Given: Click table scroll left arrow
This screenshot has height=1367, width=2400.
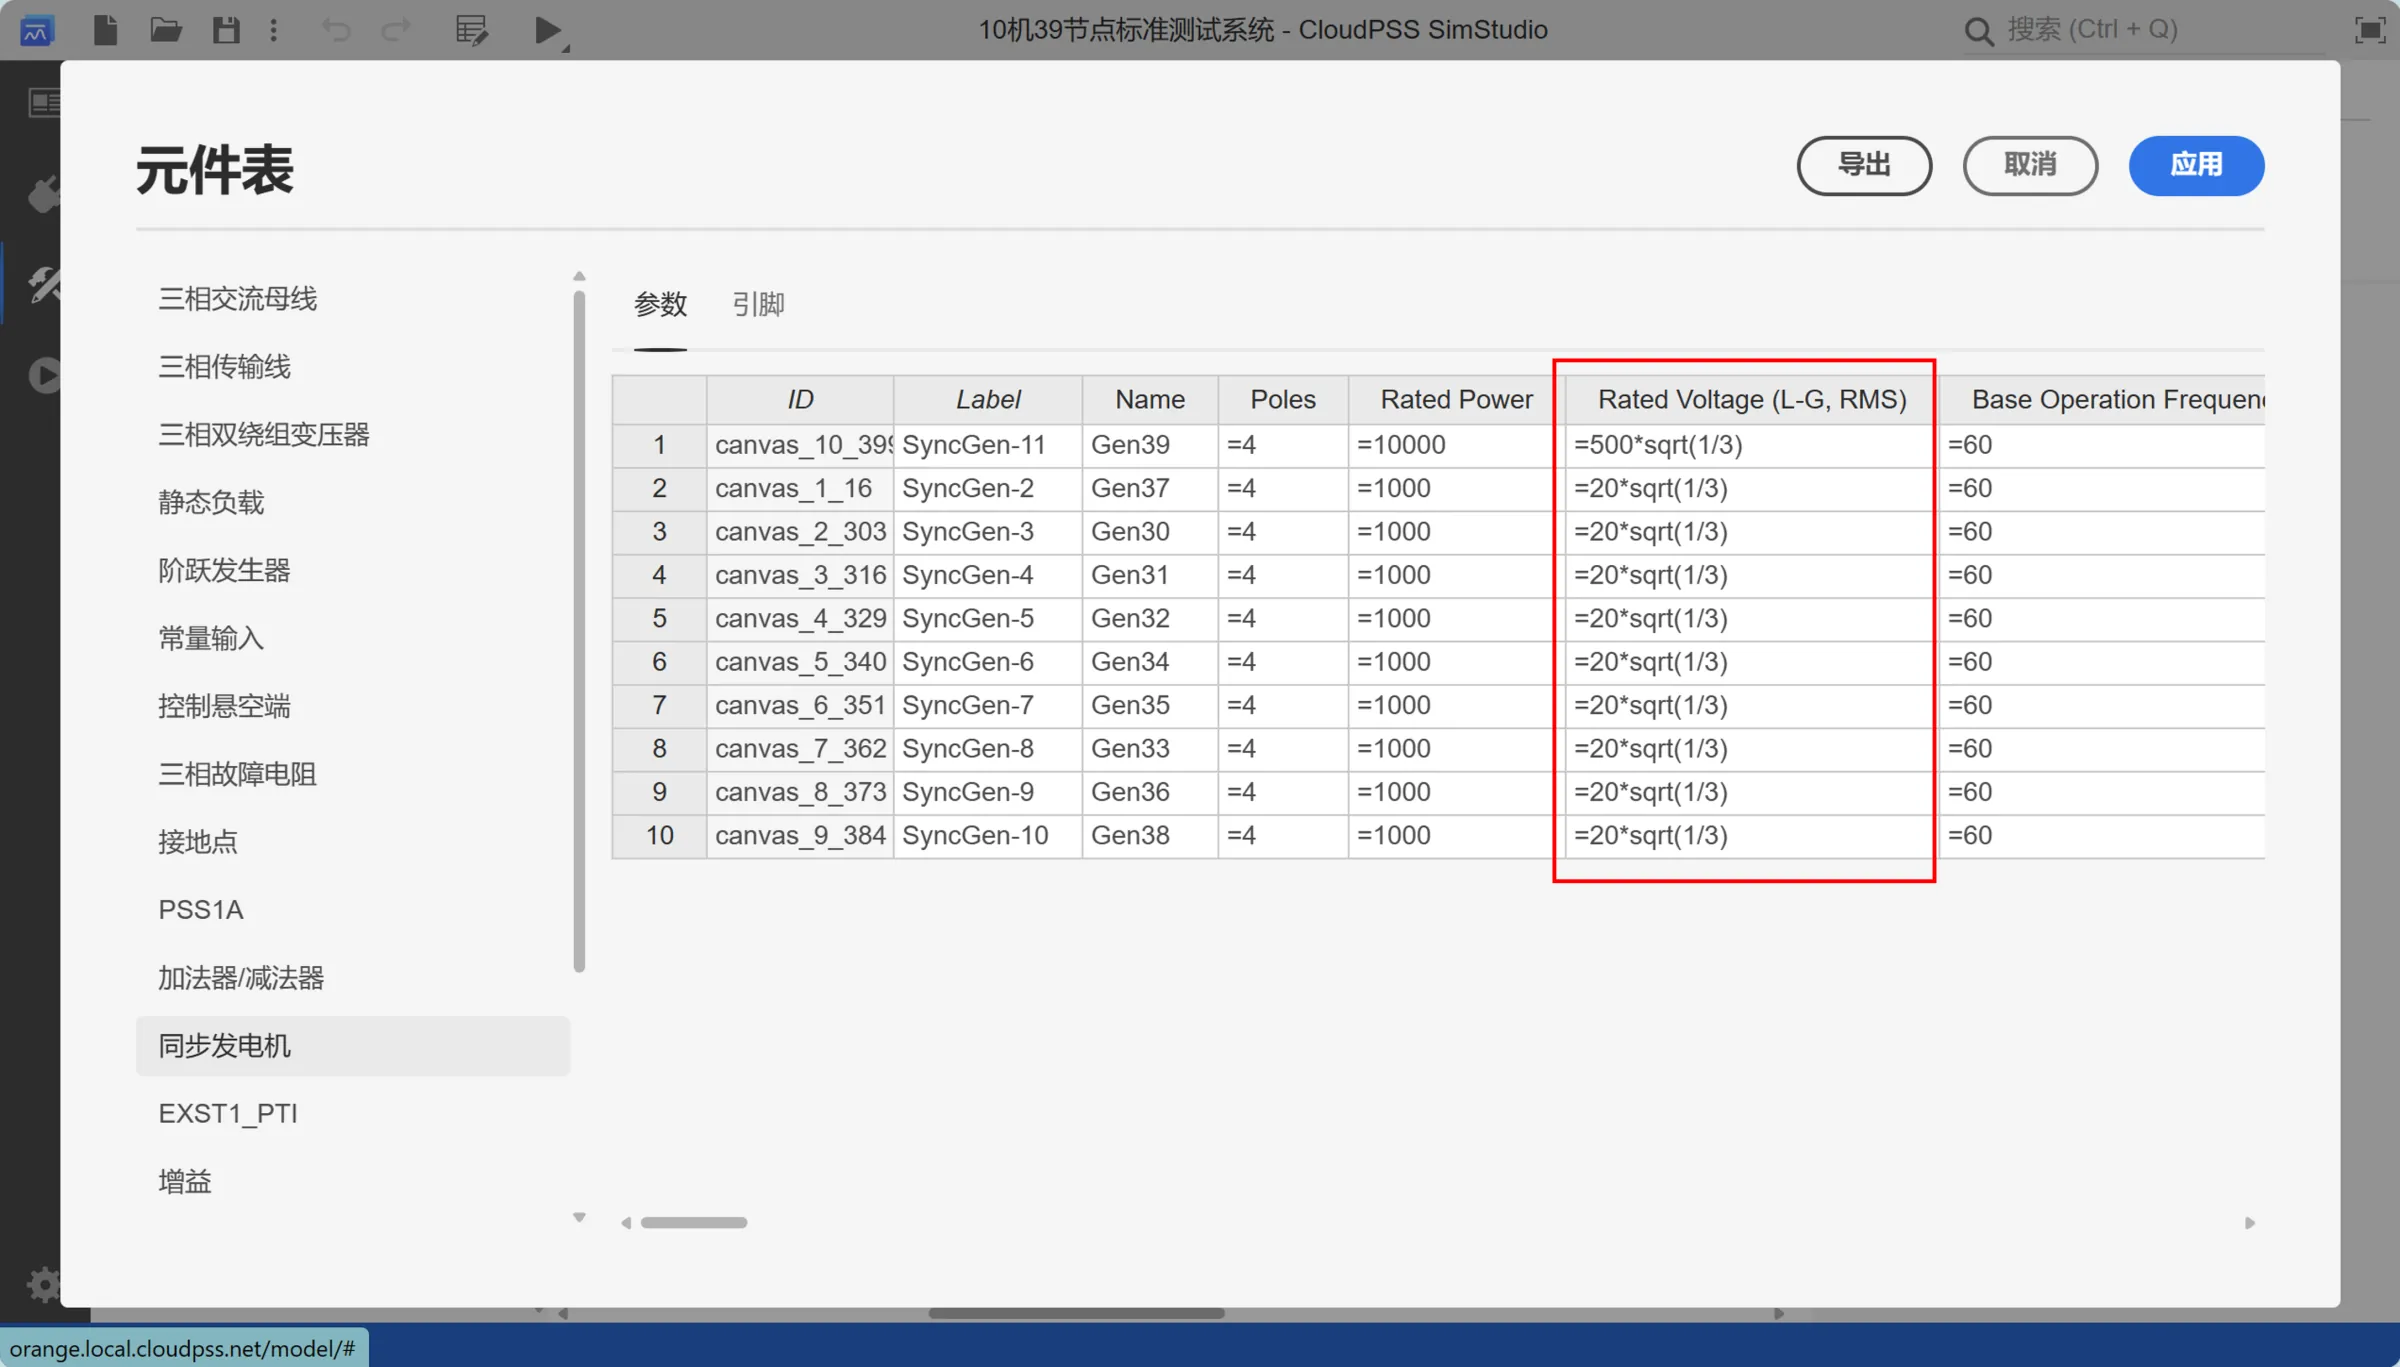Looking at the screenshot, I should point(626,1222).
